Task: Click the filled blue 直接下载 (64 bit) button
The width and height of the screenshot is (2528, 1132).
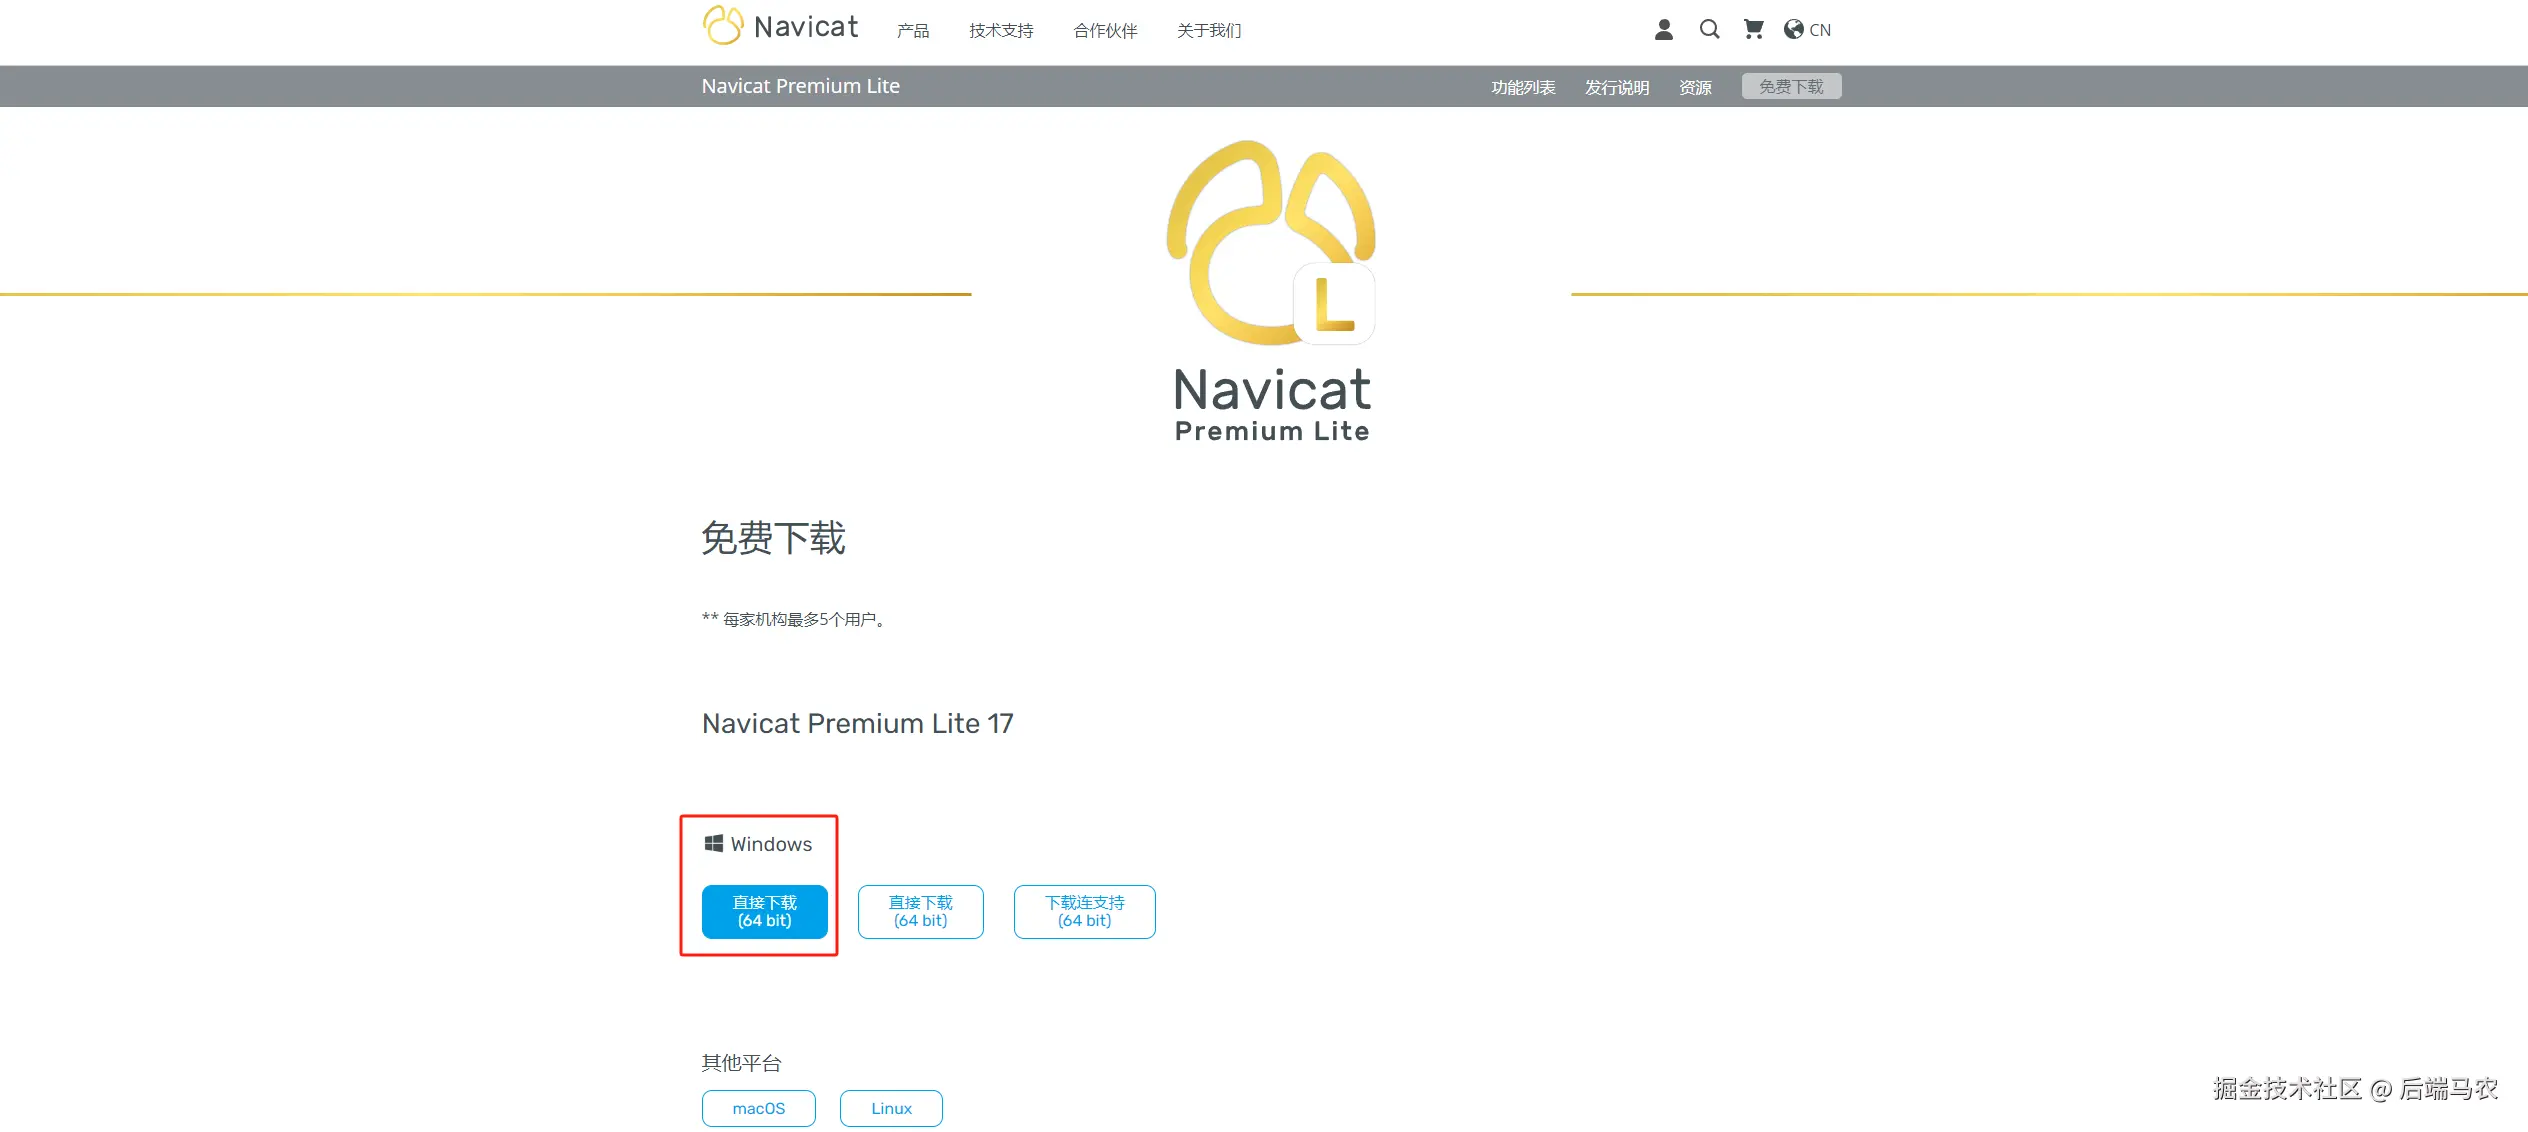Action: tap(764, 911)
